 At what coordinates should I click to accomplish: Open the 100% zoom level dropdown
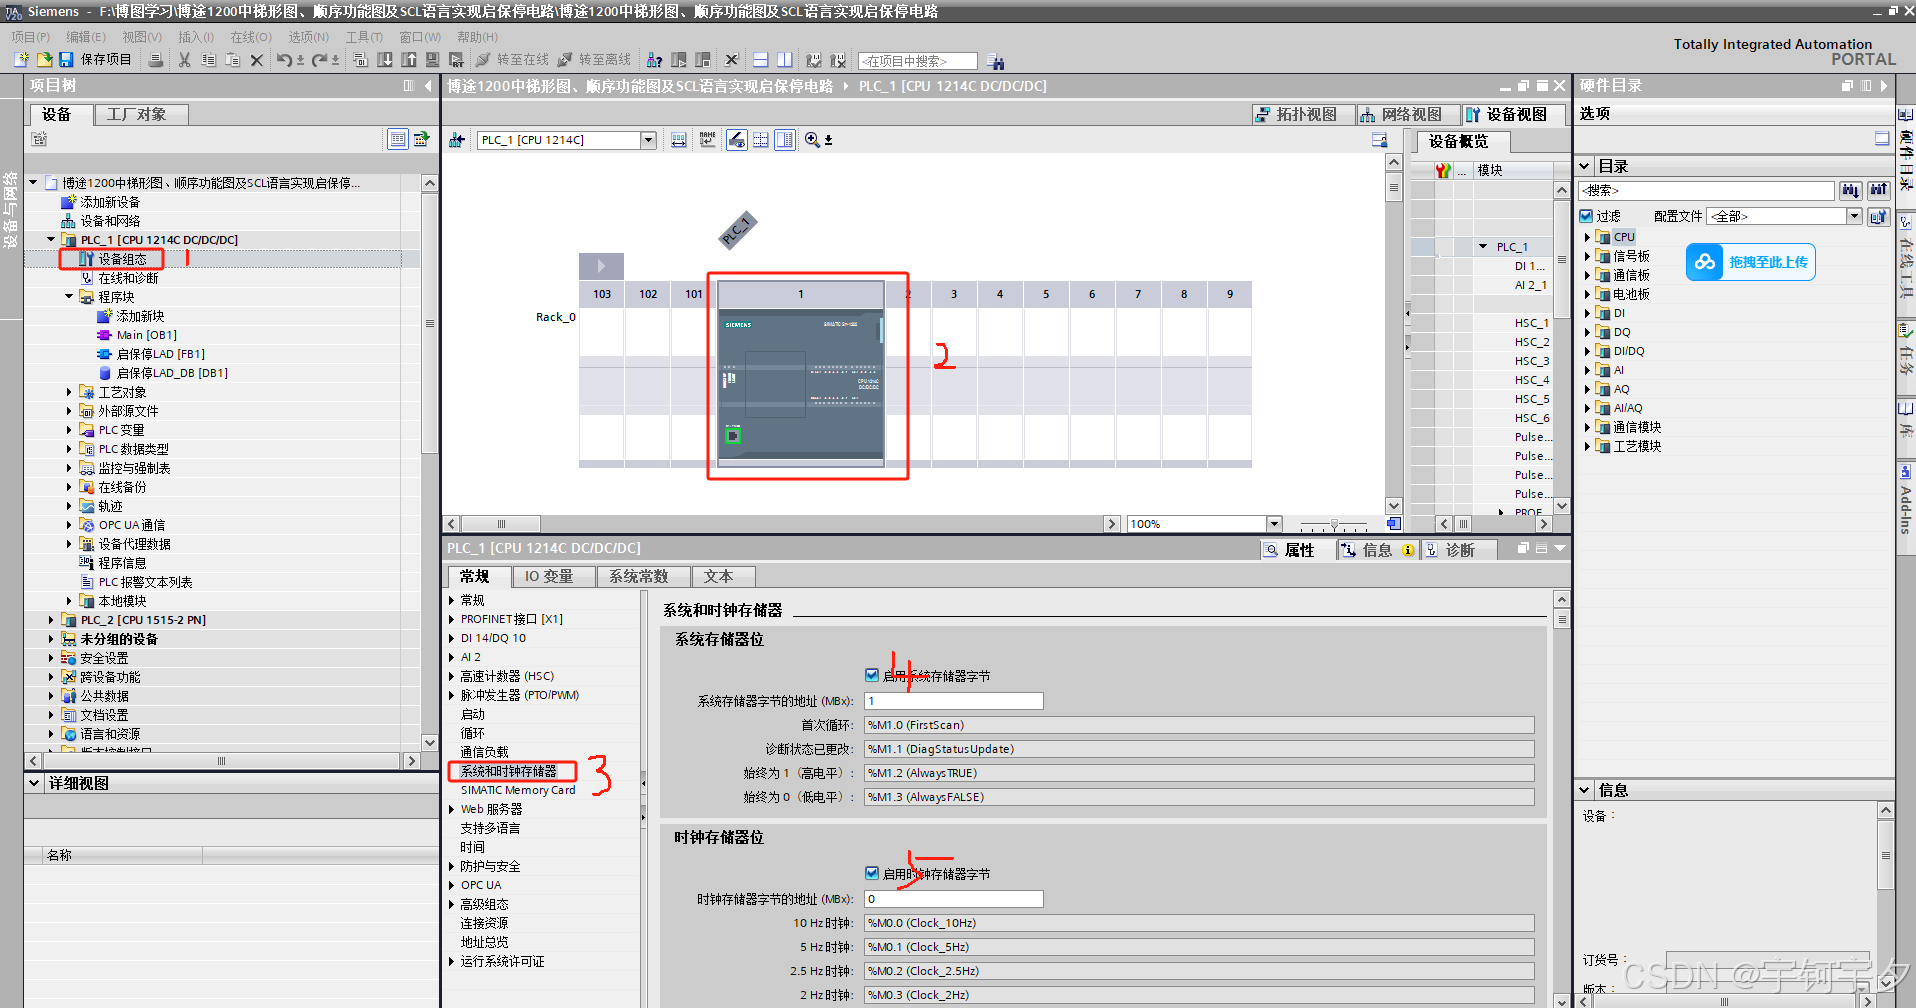tap(1274, 524)
